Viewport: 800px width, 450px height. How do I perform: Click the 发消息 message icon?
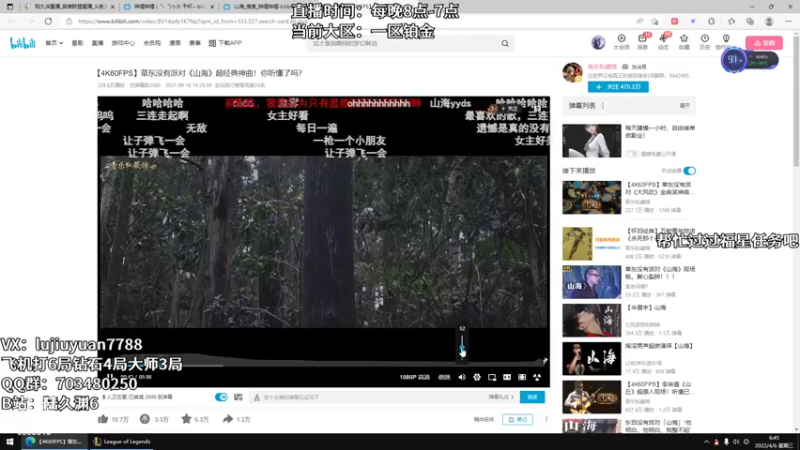(x=625, y=67)
